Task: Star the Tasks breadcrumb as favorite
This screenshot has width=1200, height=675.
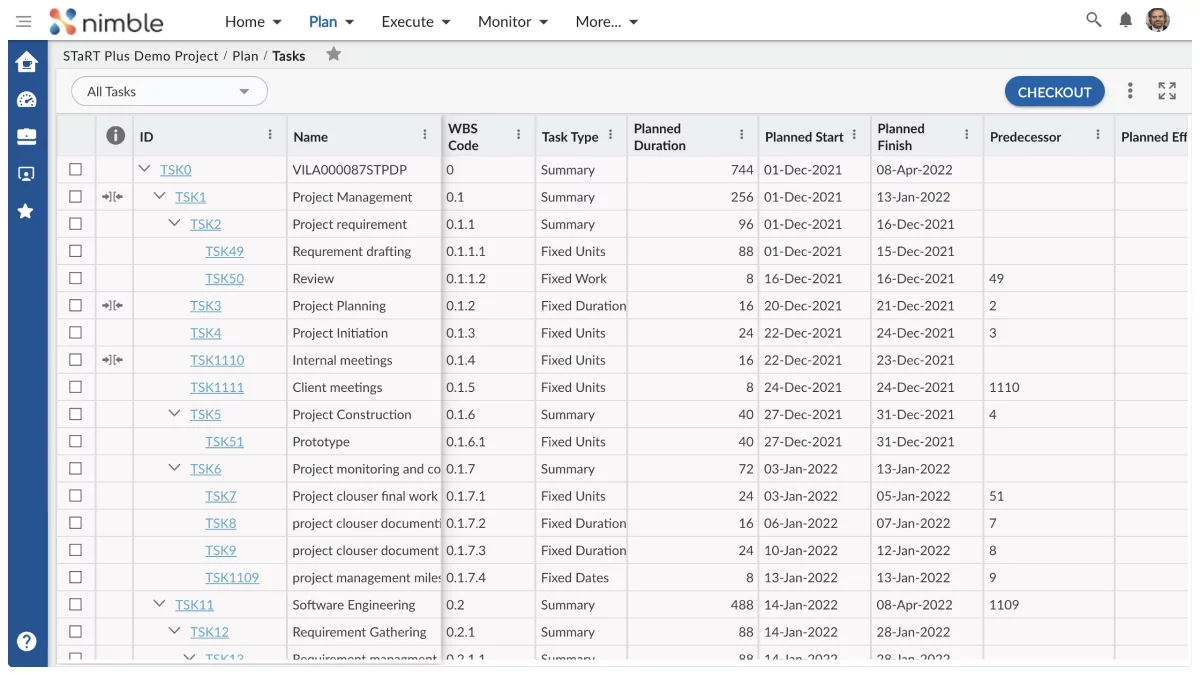Action: click(x=333, y=55)
